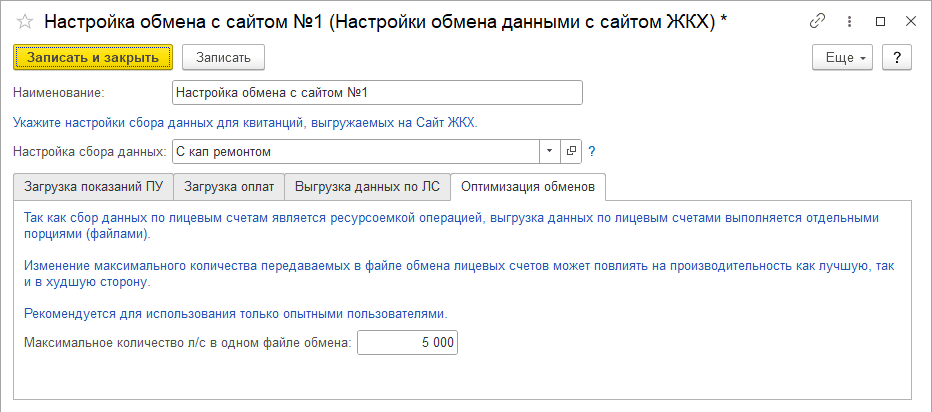The image size is (932, 412).
Task: Click the blue question mark hint icon
Action: (592, 151)
